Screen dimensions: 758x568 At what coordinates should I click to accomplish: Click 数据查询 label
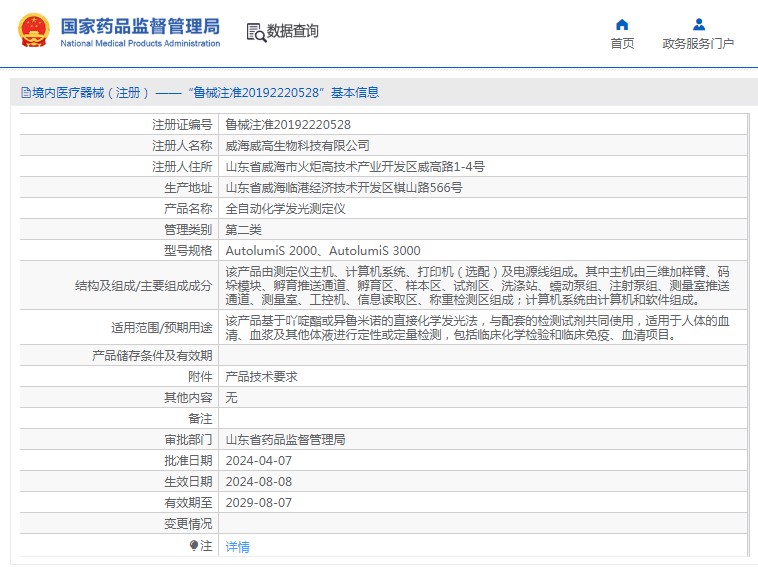coord(292,31)
